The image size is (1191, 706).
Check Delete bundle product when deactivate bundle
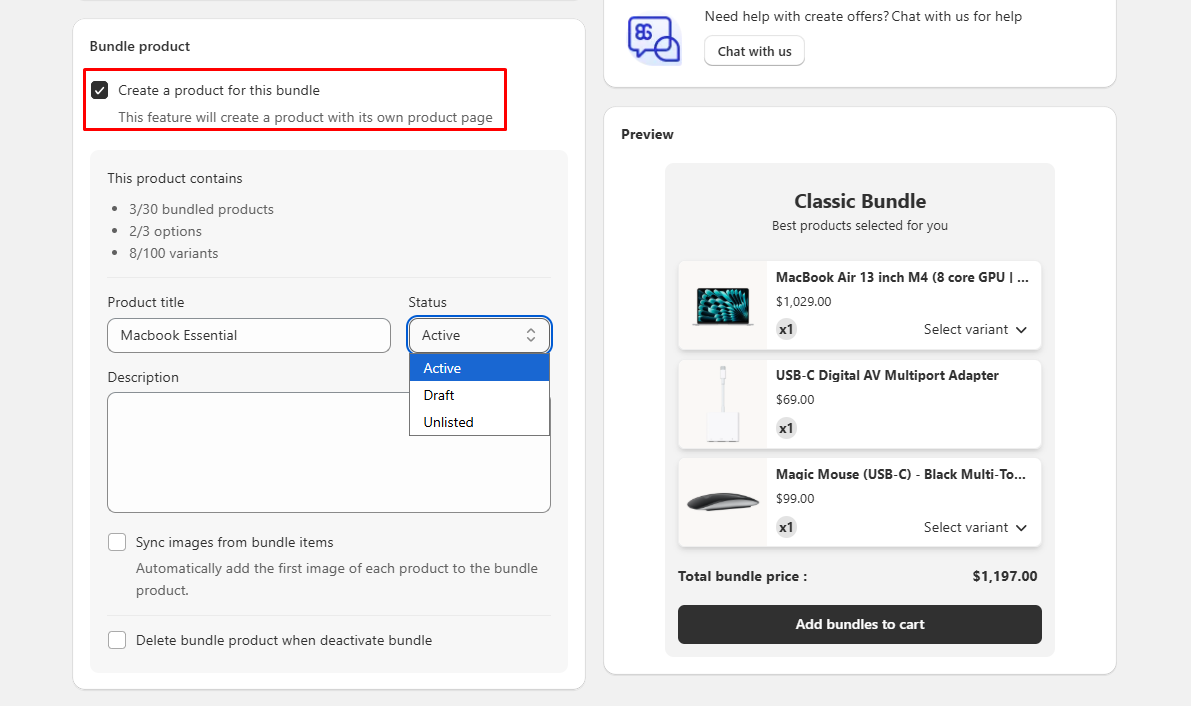pos(117,640)
